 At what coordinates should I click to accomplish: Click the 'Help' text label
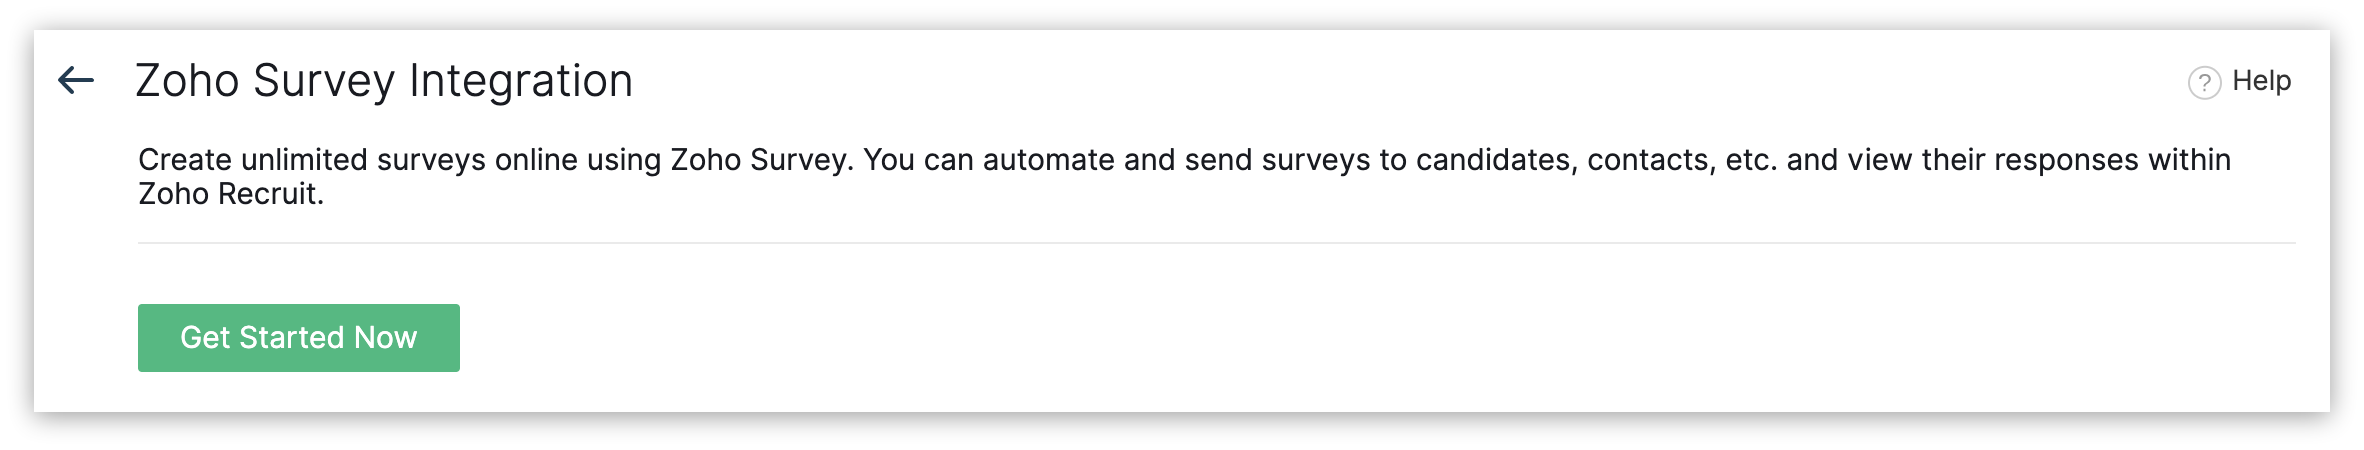coord(2261,81)
